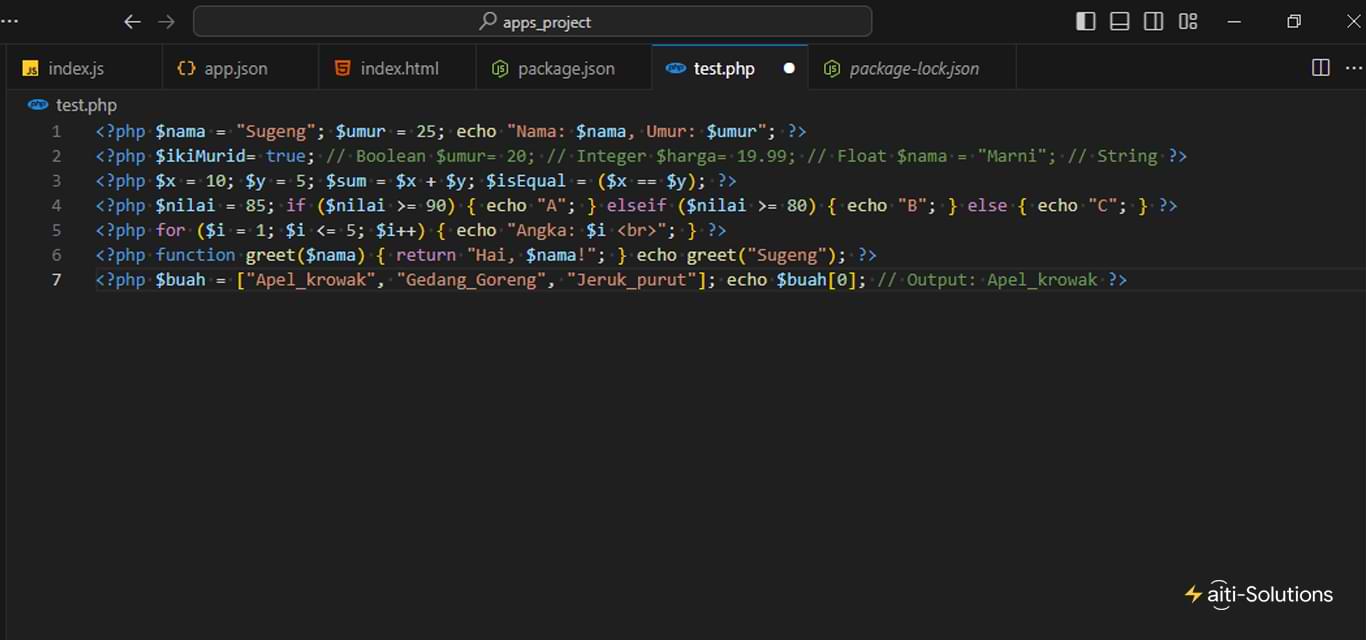Open the editor More Actions menu
The height and width of the screenshot is (640, 1366).
pos(1353,67)
